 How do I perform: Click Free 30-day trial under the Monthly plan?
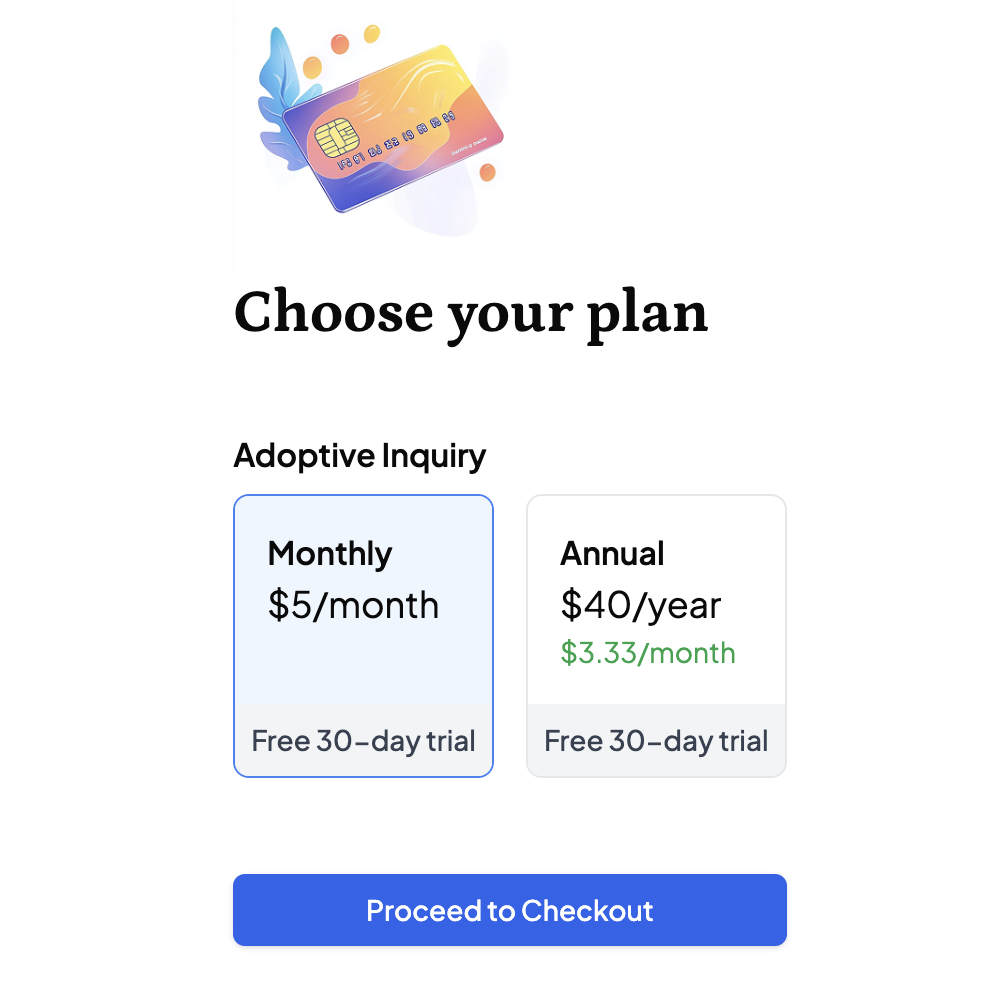363,741
